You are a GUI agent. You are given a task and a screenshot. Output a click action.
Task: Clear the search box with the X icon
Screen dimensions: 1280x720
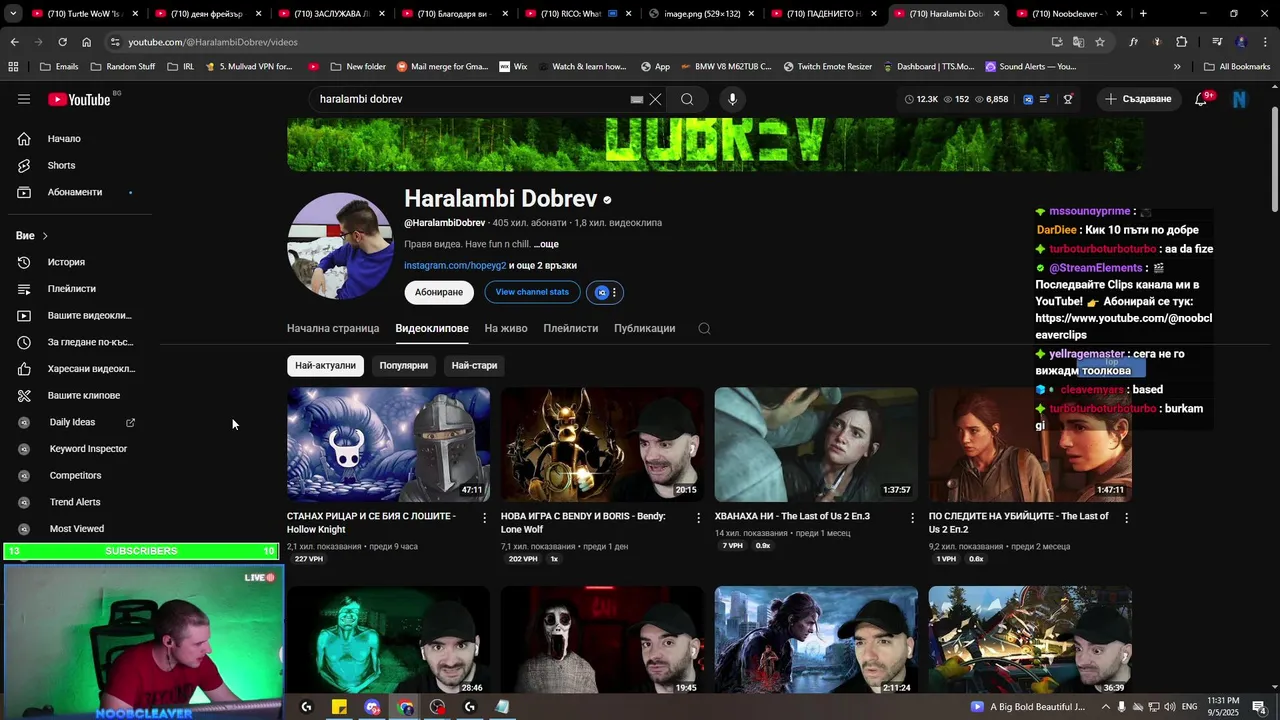pos(655,99)
